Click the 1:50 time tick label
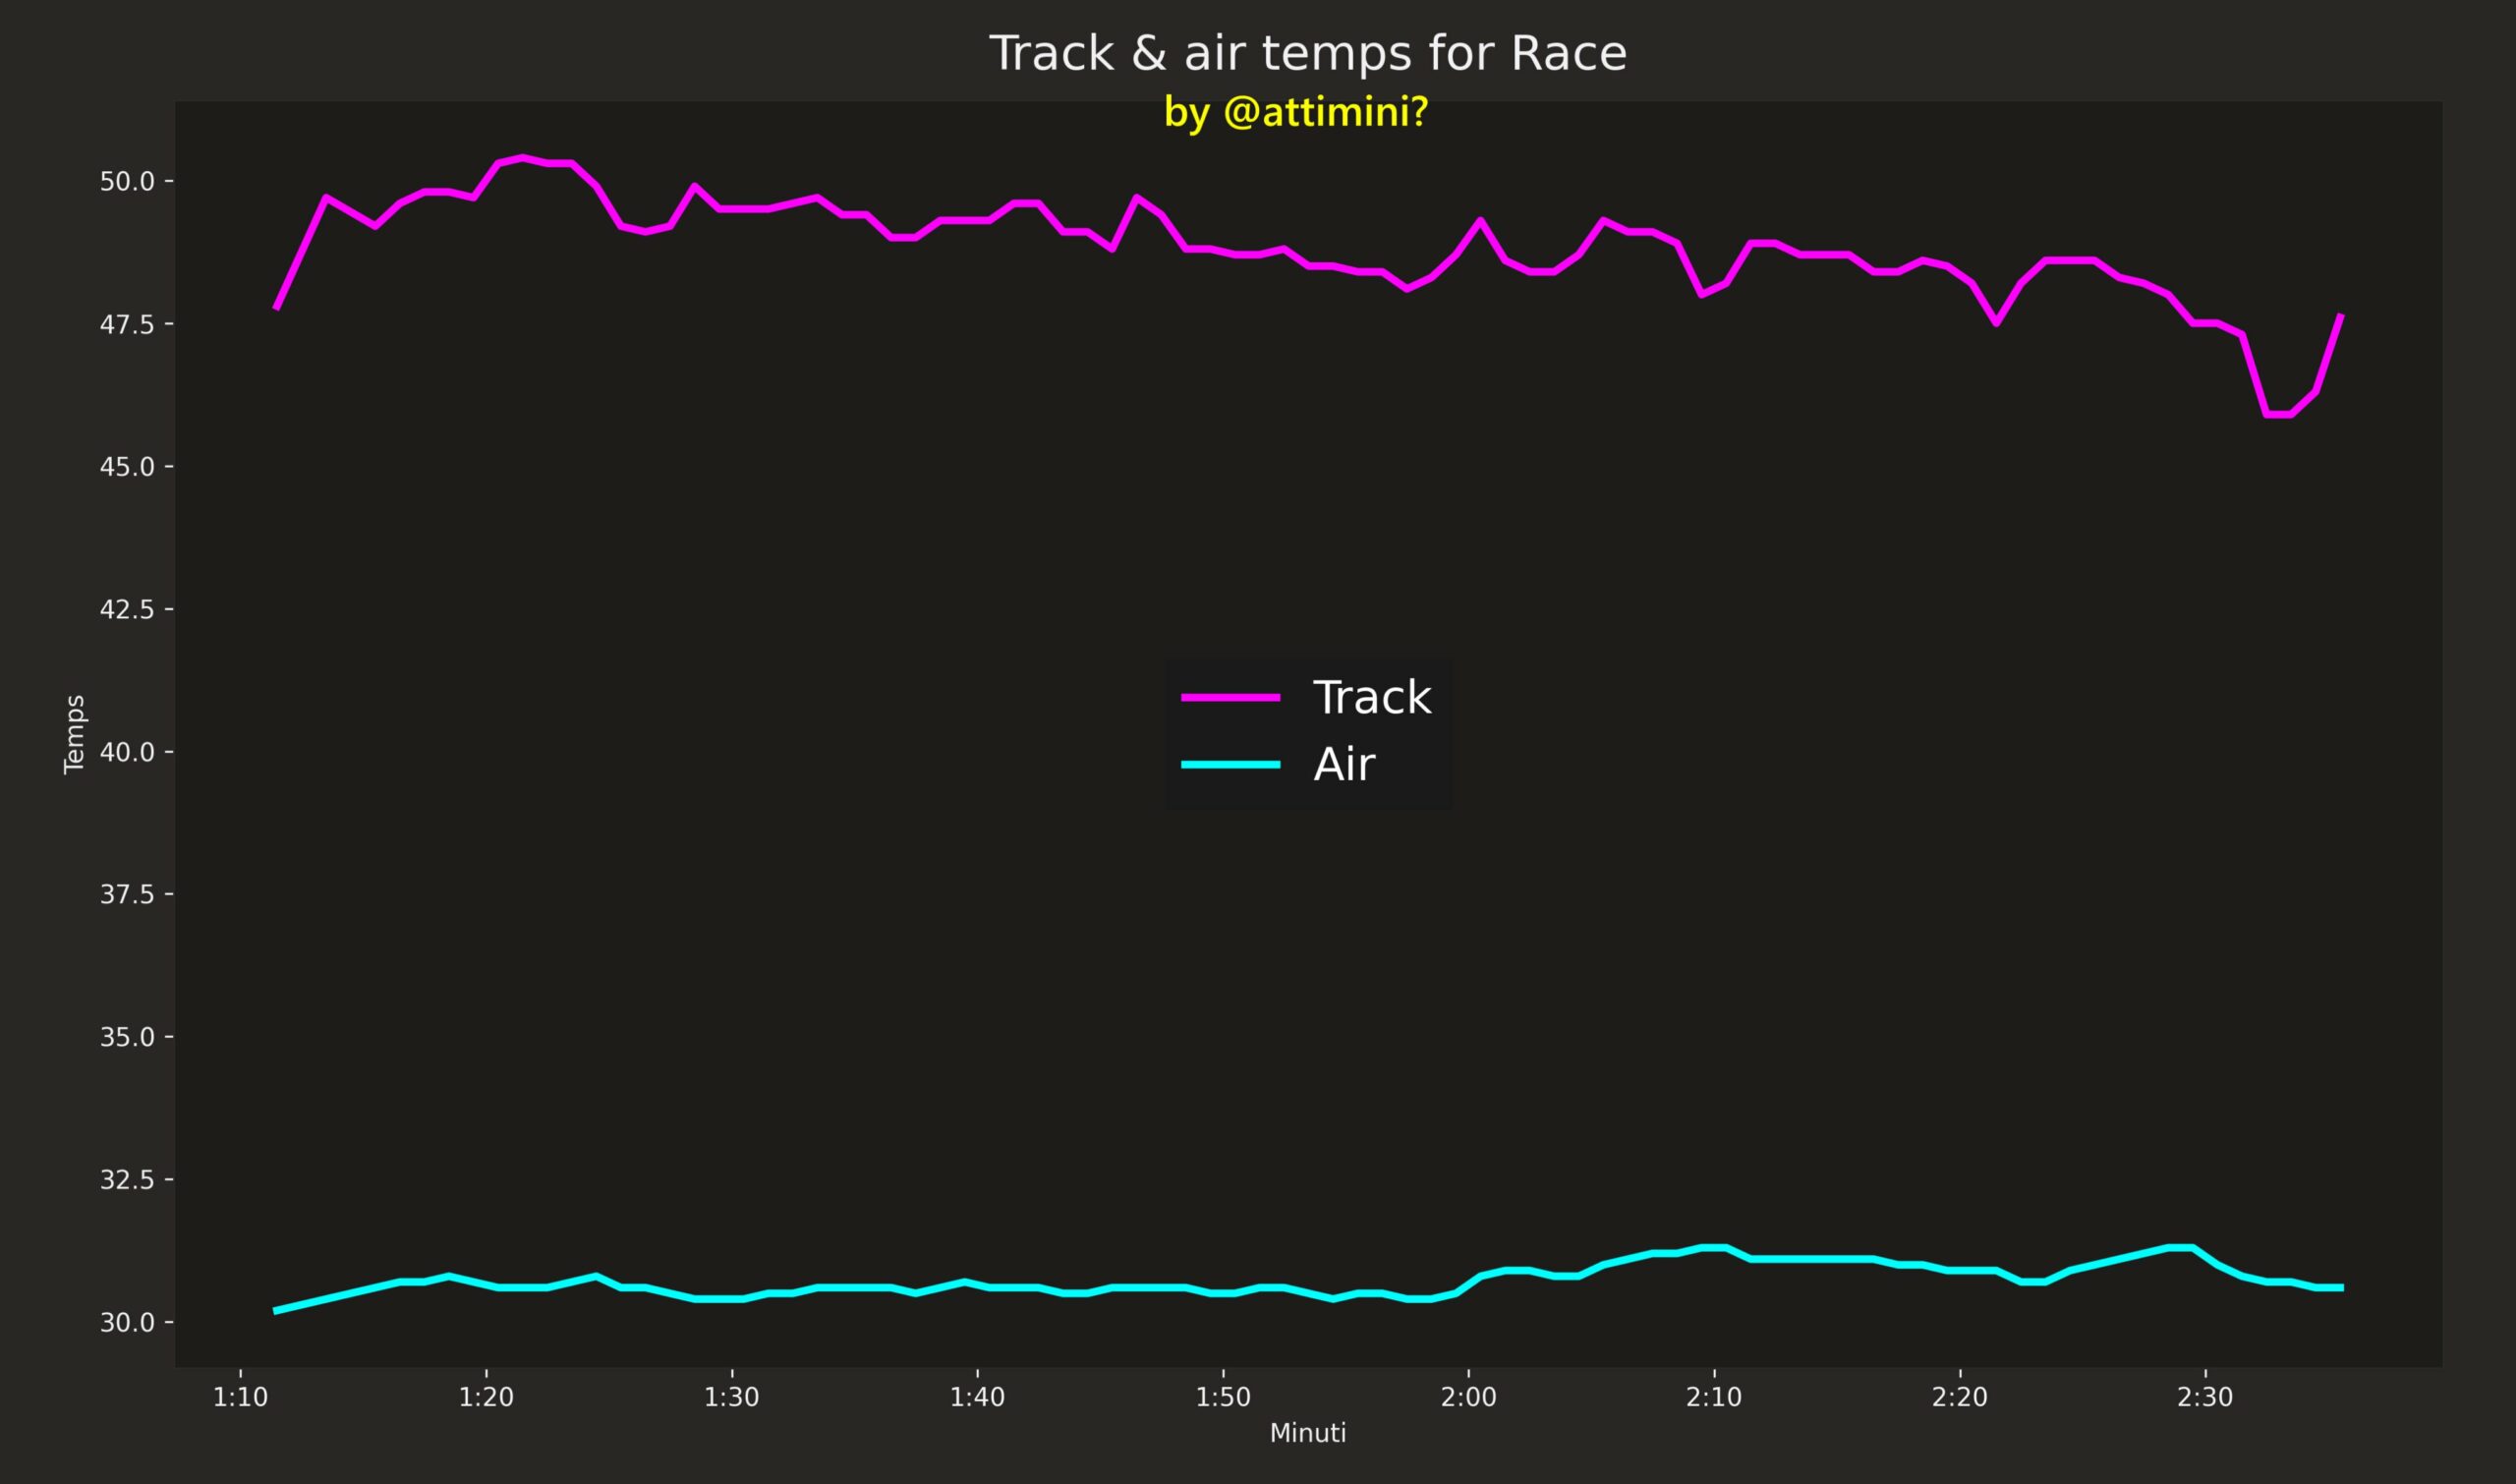 1223,1397
